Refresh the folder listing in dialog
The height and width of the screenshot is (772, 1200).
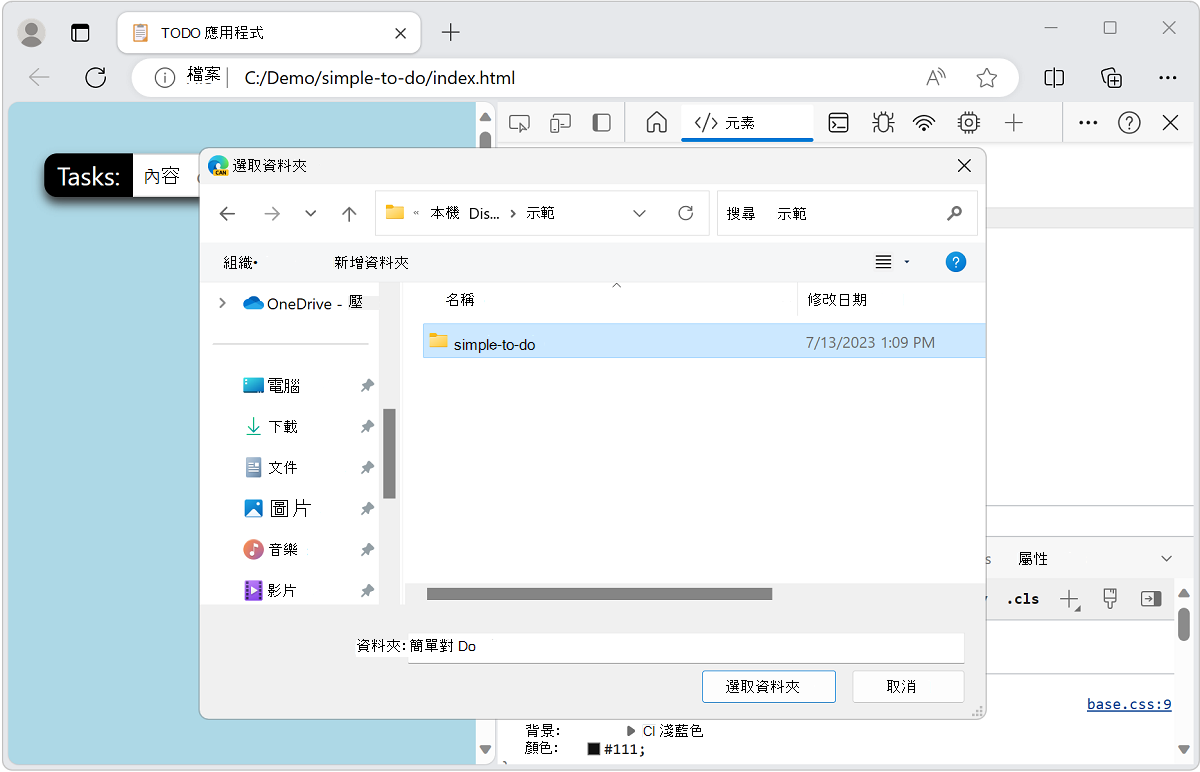(x=685, y=213)
